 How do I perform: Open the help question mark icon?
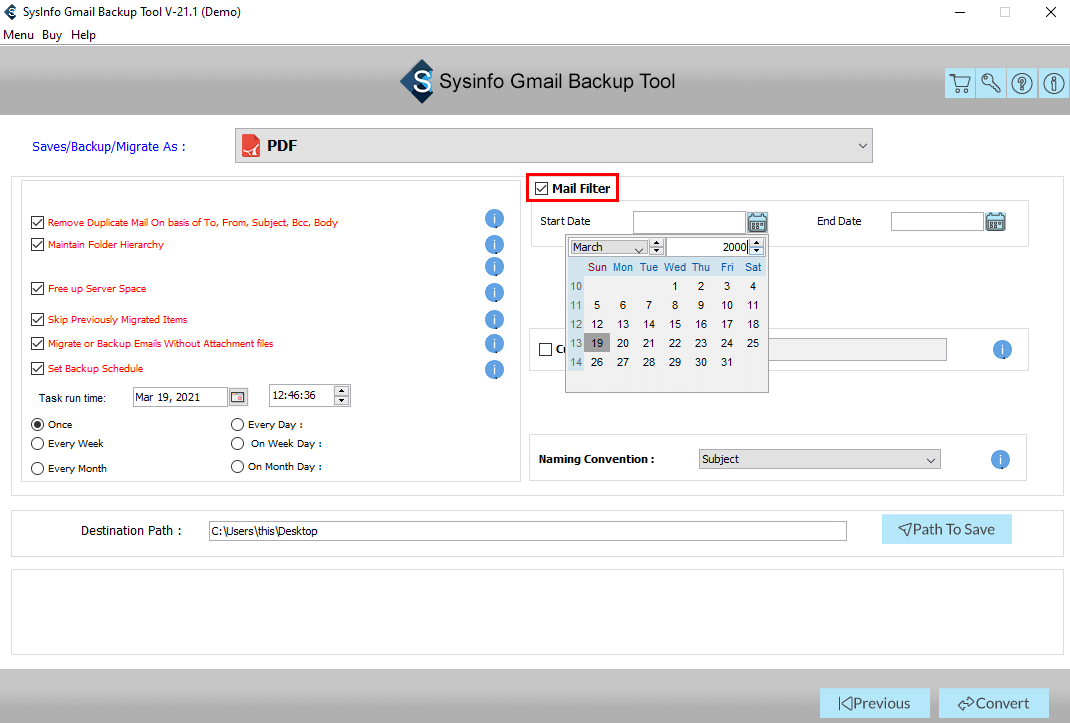[x=1022, y=83]
